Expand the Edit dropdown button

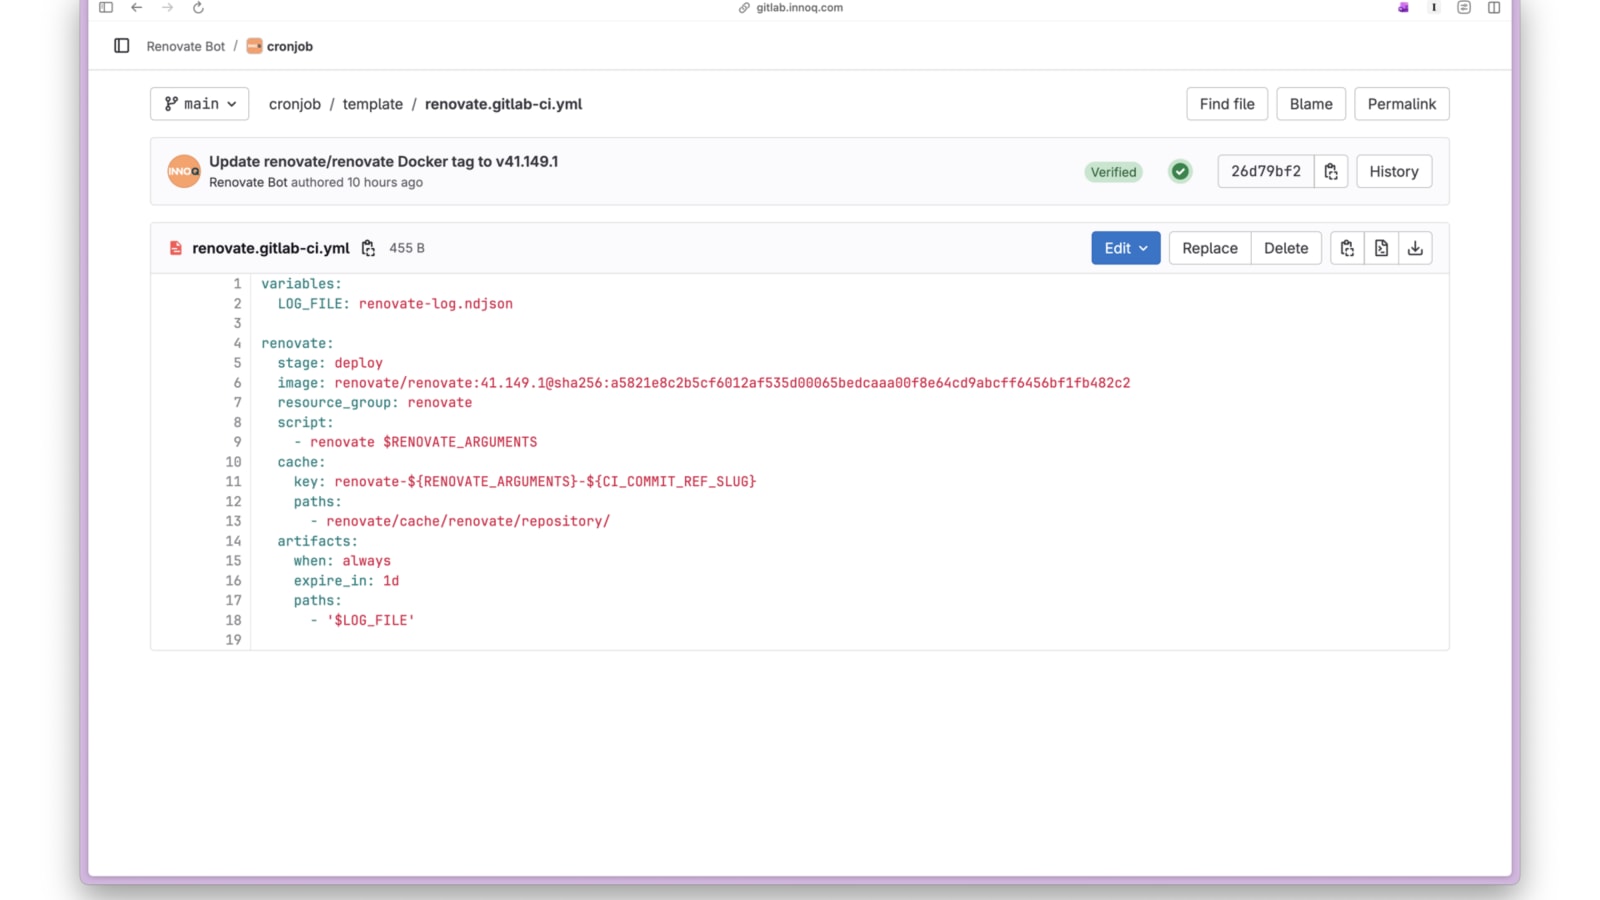pyautogui.click(x=1126, y=248)
